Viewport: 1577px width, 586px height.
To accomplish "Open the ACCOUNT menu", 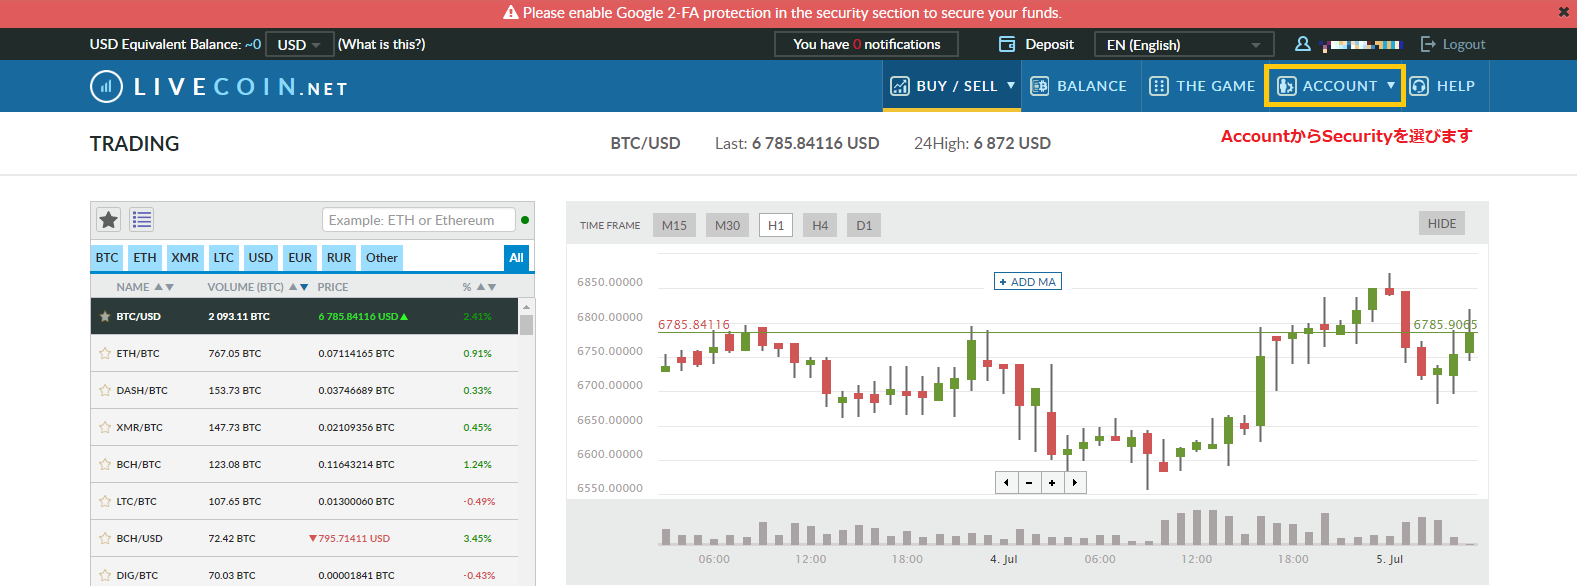I will (x=1340, y=86).
